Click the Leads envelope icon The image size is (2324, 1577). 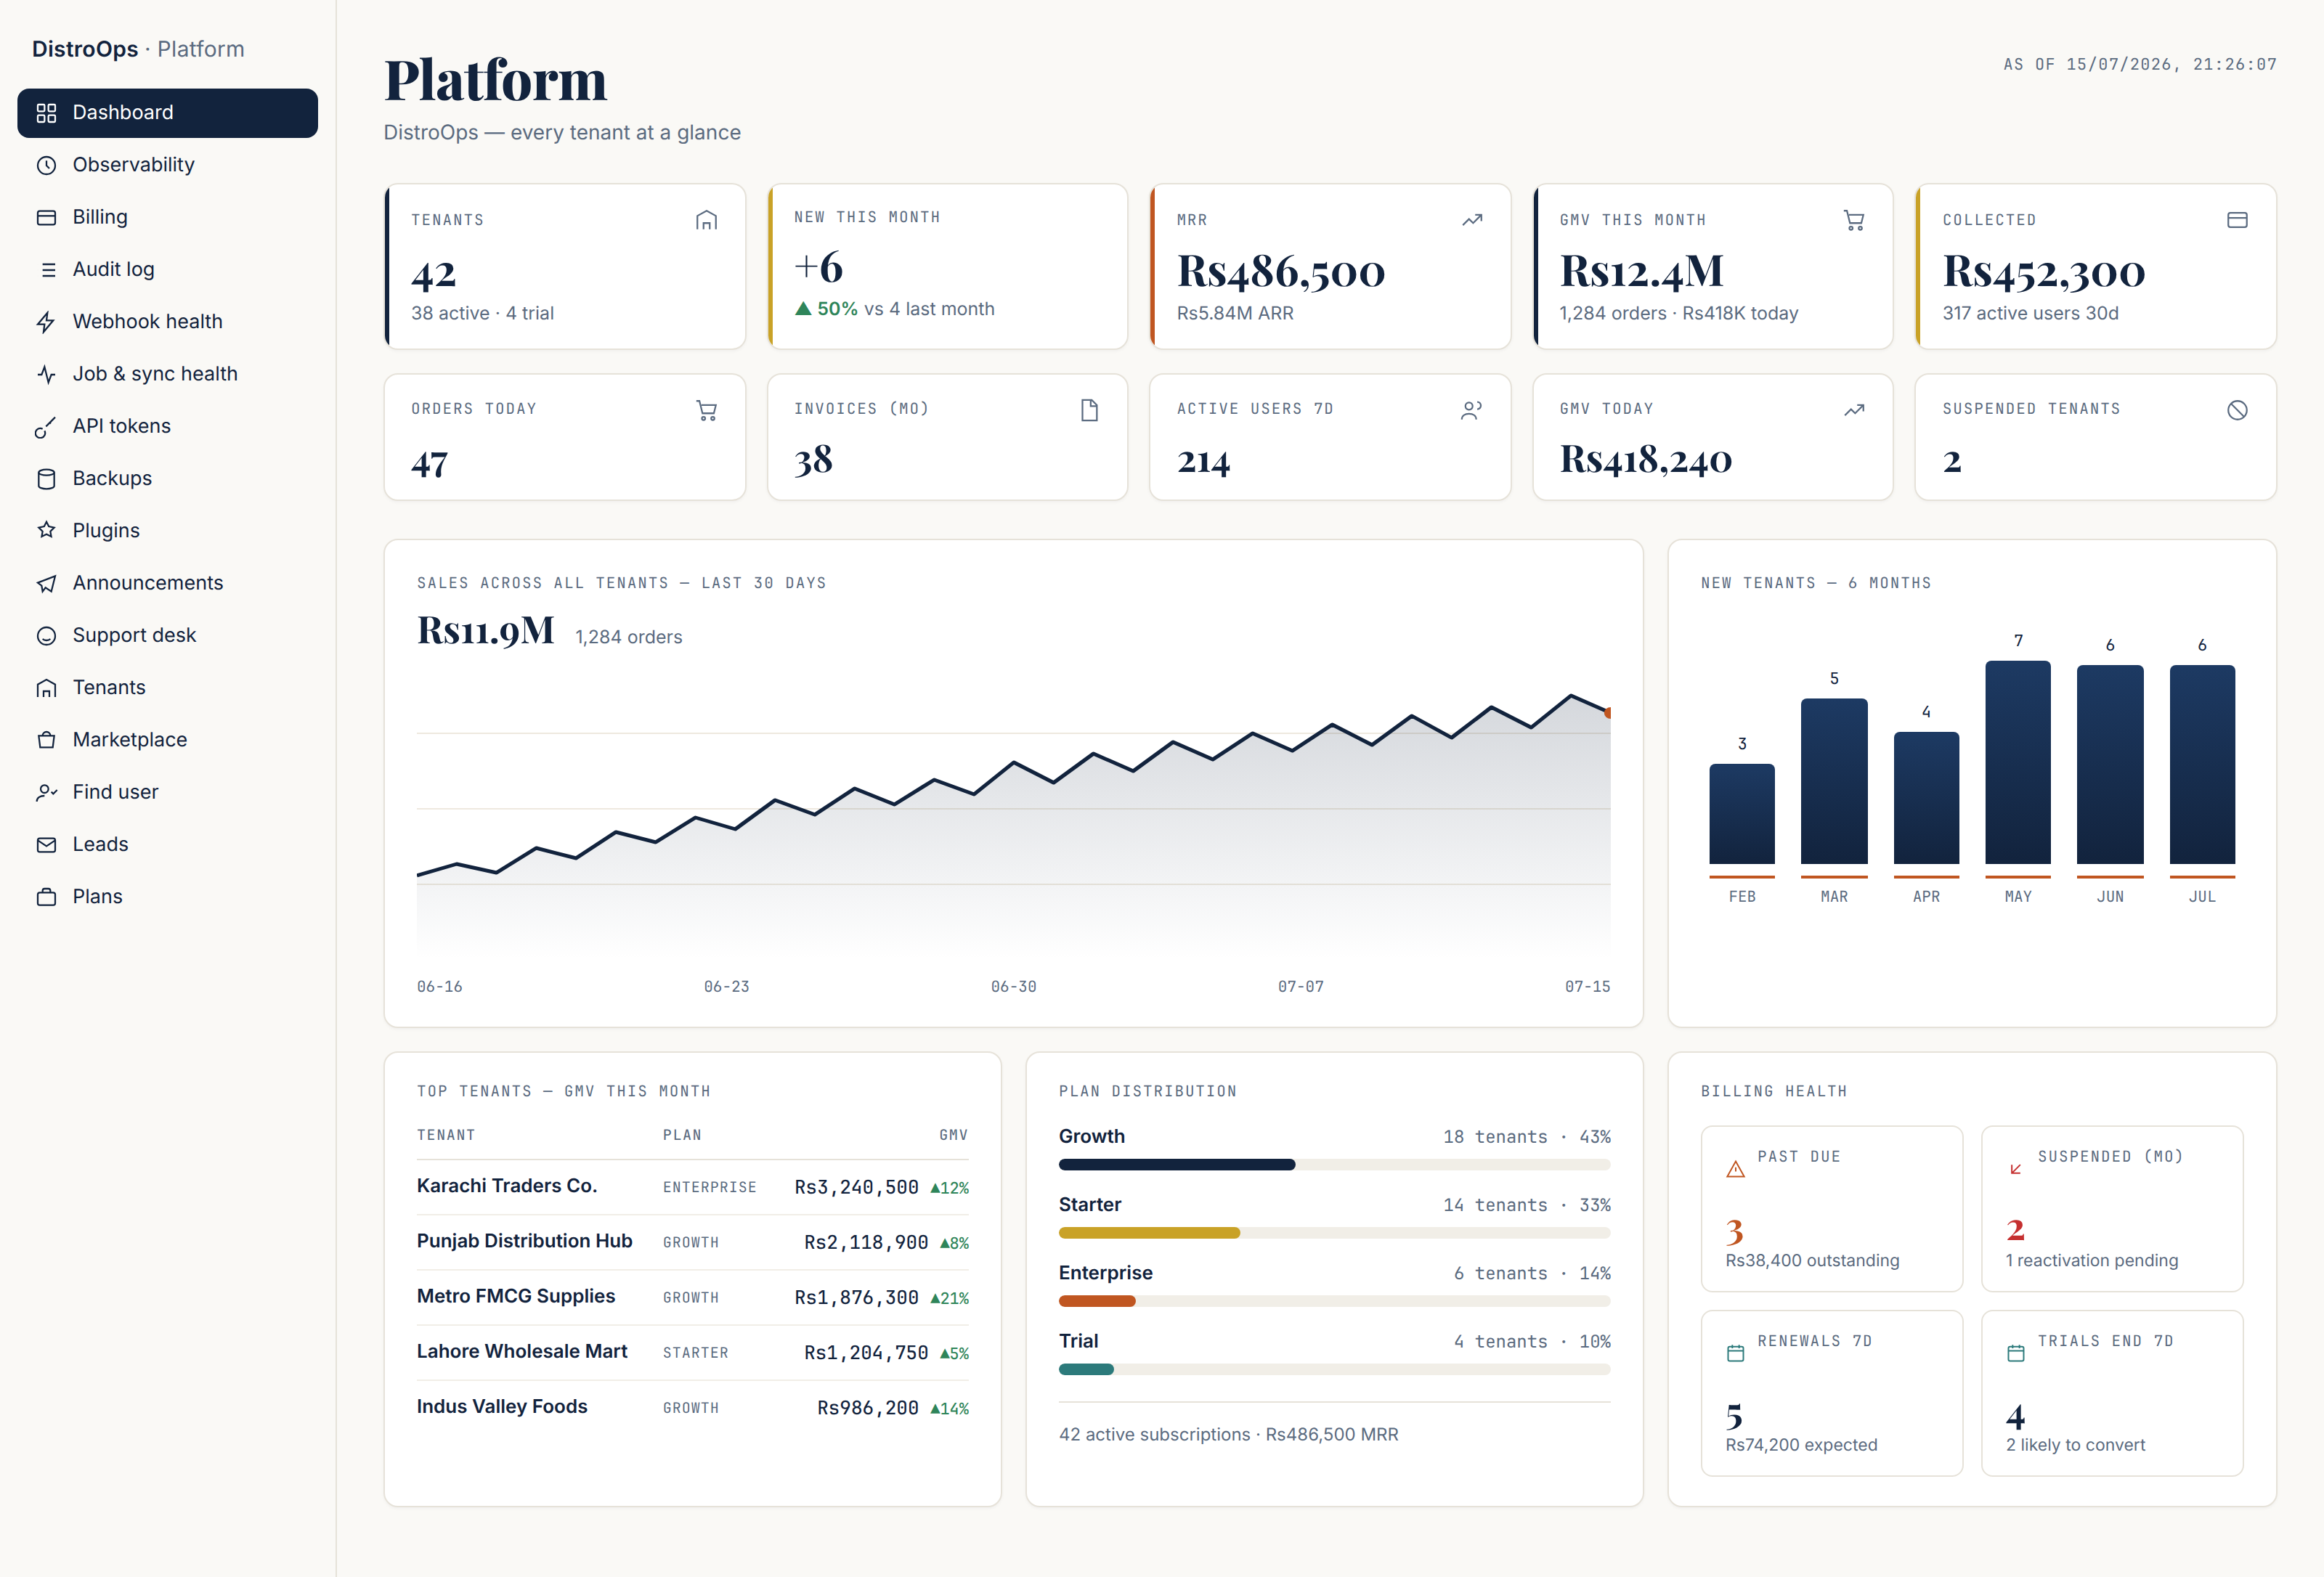(46, 845)
